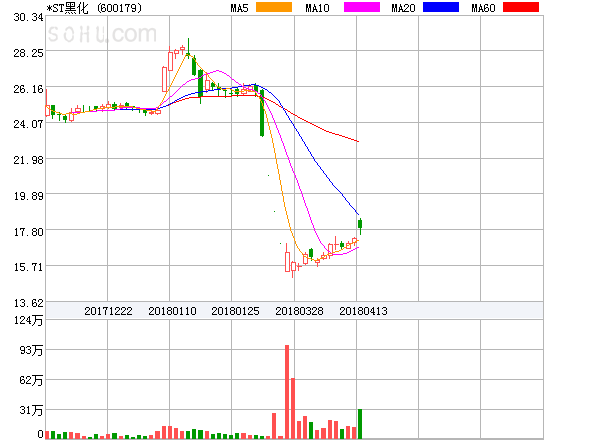The image size is (600, 440).
Task: Click the 21.98 price axis label
Action: [x=28, y=160]
